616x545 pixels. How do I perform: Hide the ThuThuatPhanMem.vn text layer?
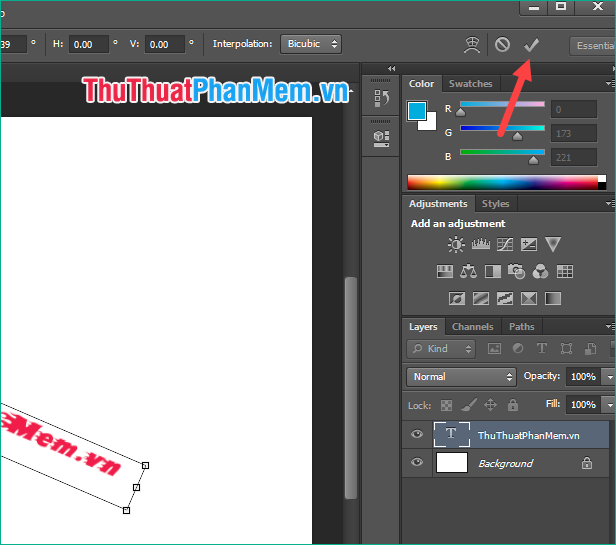417,434
